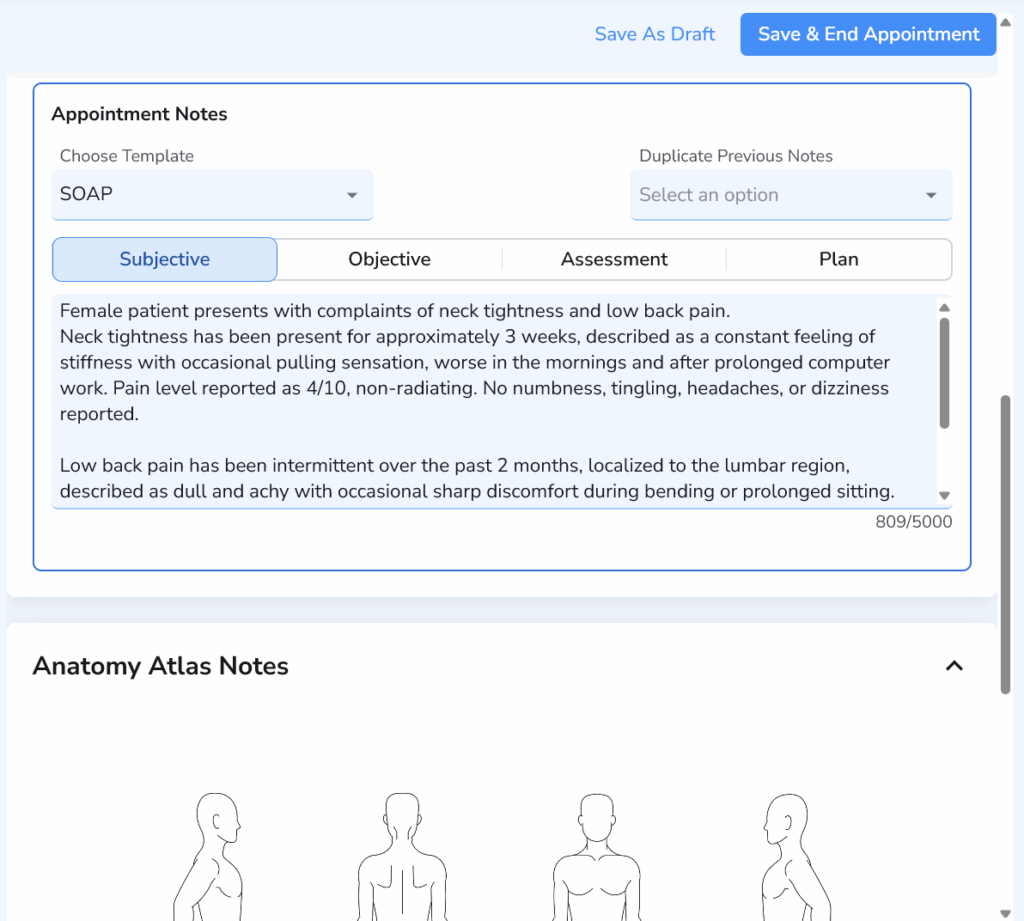Image resolution: width=1024 pixels, height=921 pixels.
Task: Click the Choose Template dropdown arrow
Action: click(x=352, y=196)
